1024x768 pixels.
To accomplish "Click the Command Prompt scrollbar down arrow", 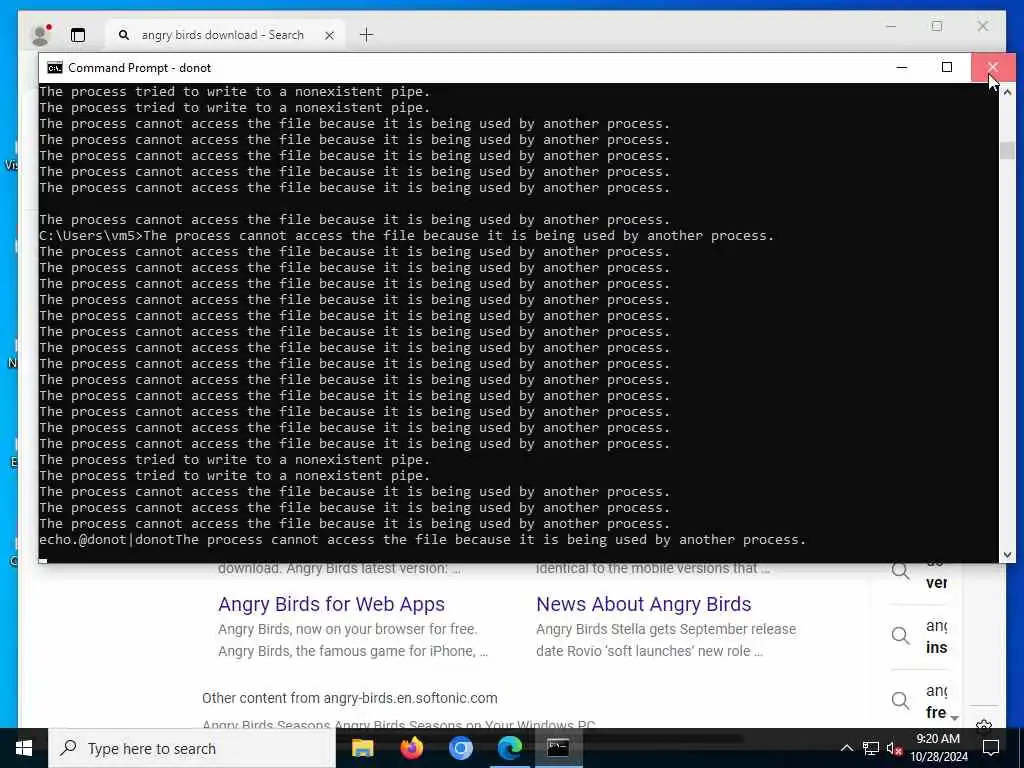I will point(1007,554).
